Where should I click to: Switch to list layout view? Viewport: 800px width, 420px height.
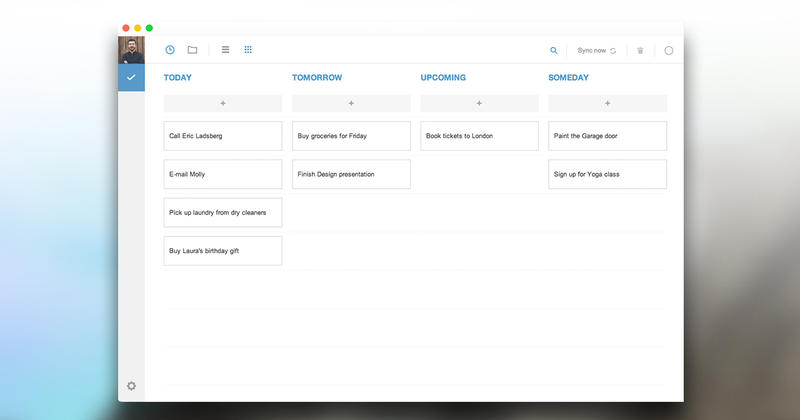225,50
